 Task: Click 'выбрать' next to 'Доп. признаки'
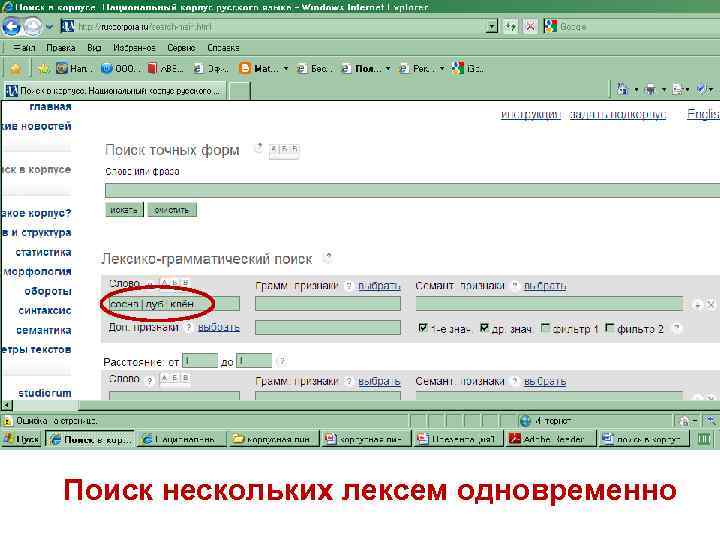click(219, 327)
